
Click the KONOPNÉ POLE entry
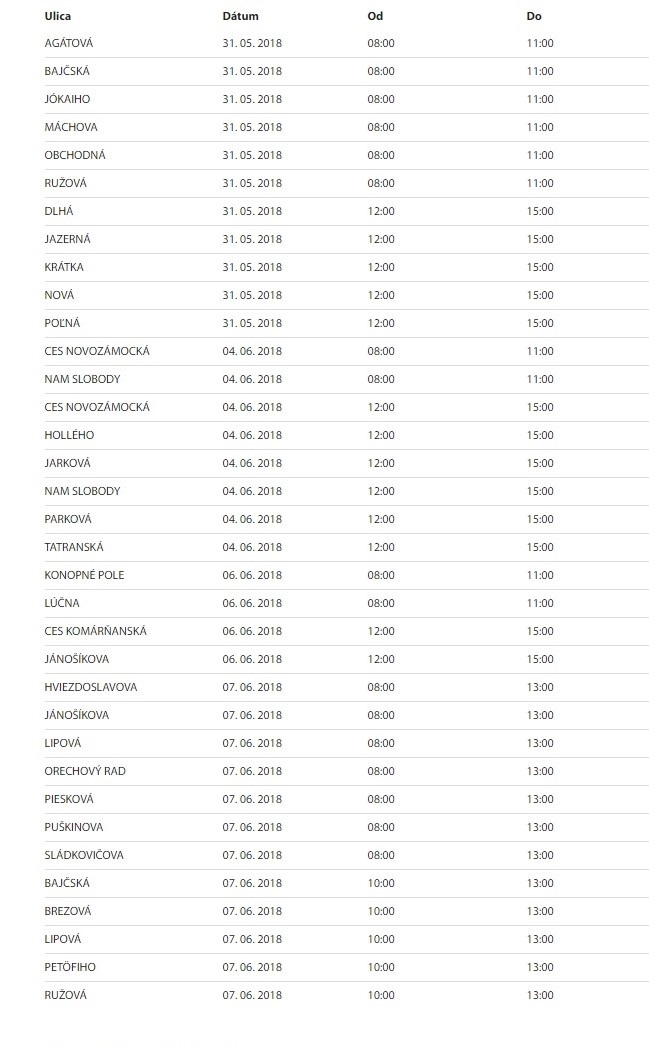pos(85,576)
